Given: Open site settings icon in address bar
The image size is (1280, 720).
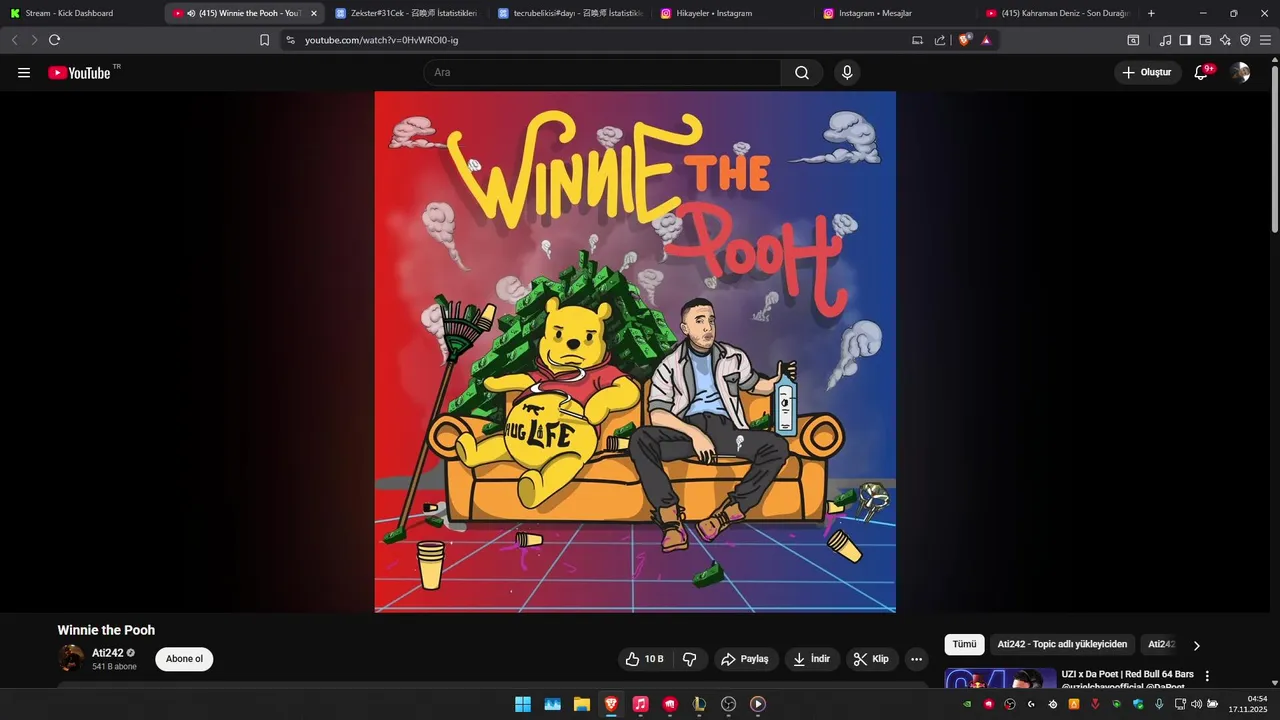Looking at the screenshot, I should 290,40.
